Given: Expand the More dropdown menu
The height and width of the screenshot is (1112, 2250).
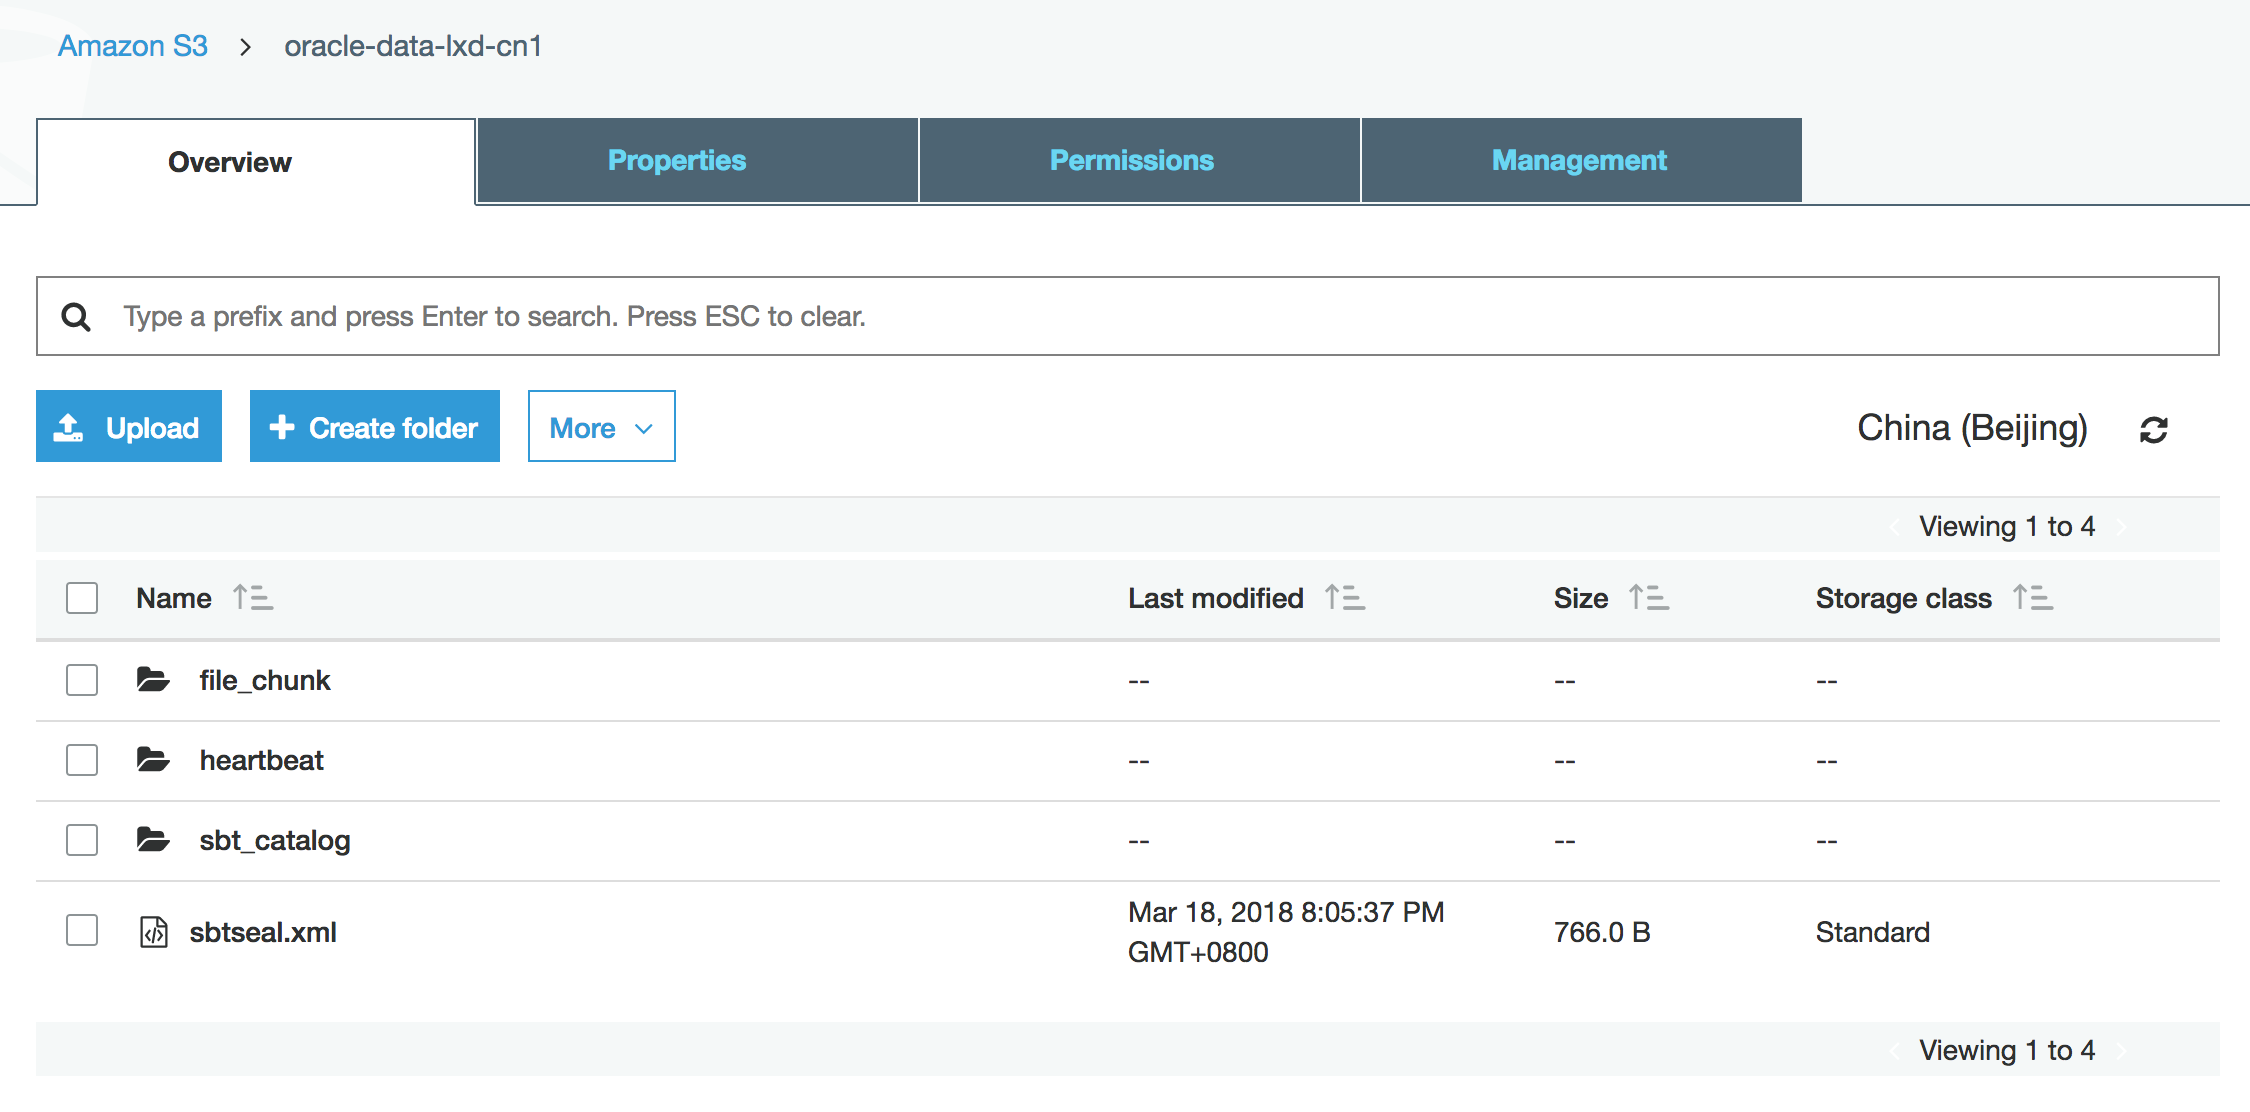Looking at the screenshot, I should coord(601,427).
